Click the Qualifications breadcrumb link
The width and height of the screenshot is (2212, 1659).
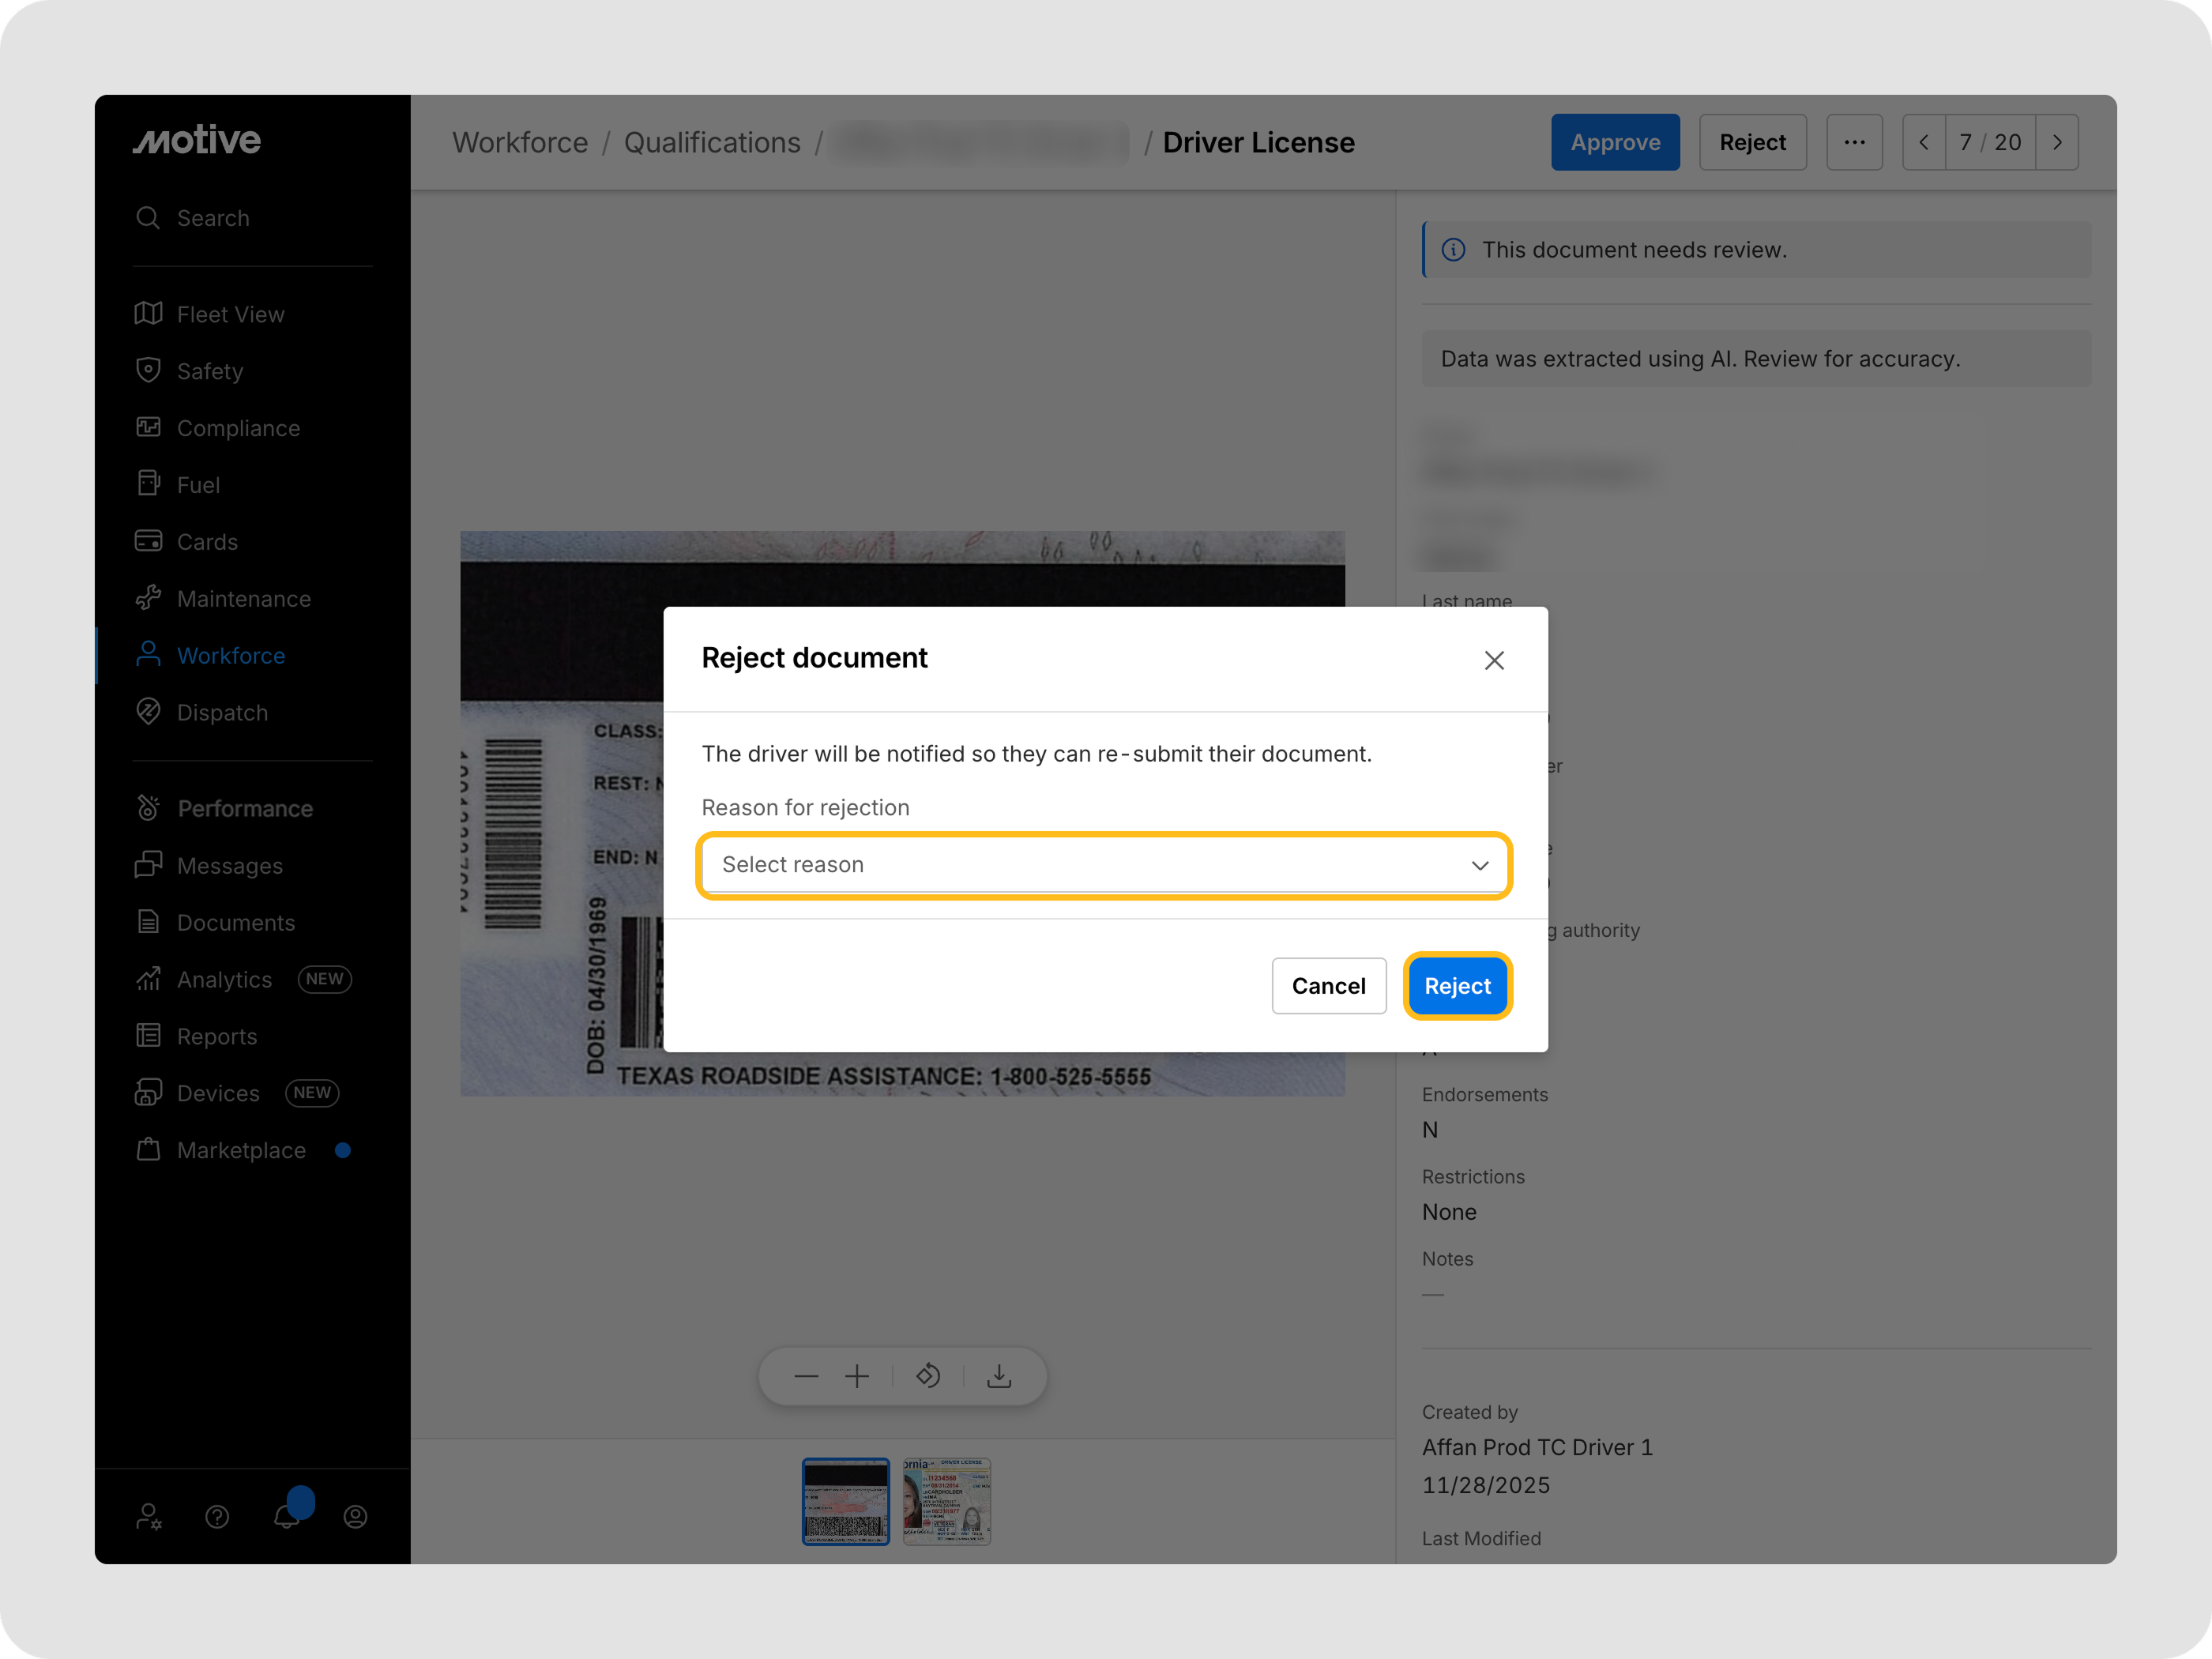coord(712,142)
